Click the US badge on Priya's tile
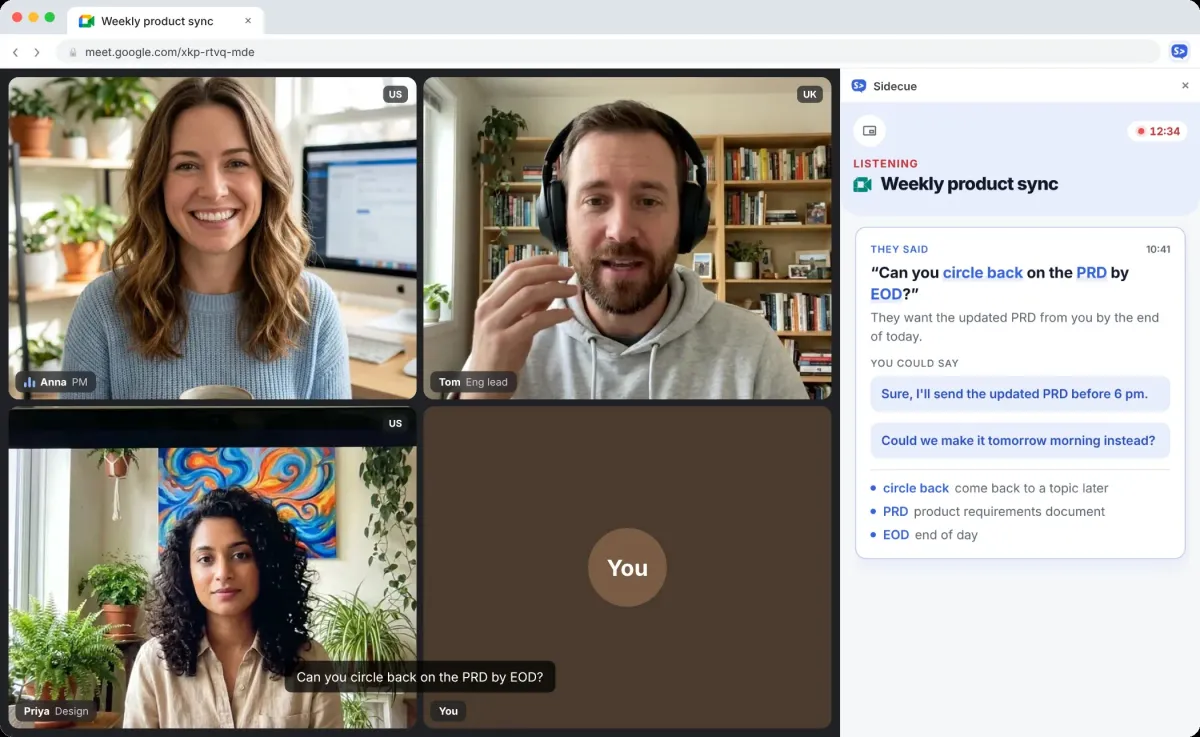Viewport: 1200px width, 737px height. [395, 423]
